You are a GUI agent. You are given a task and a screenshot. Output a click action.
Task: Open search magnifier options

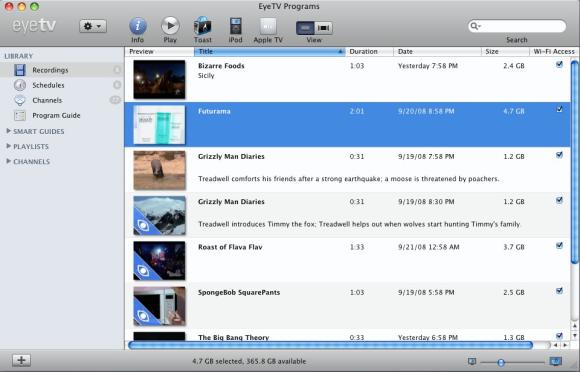475,26
